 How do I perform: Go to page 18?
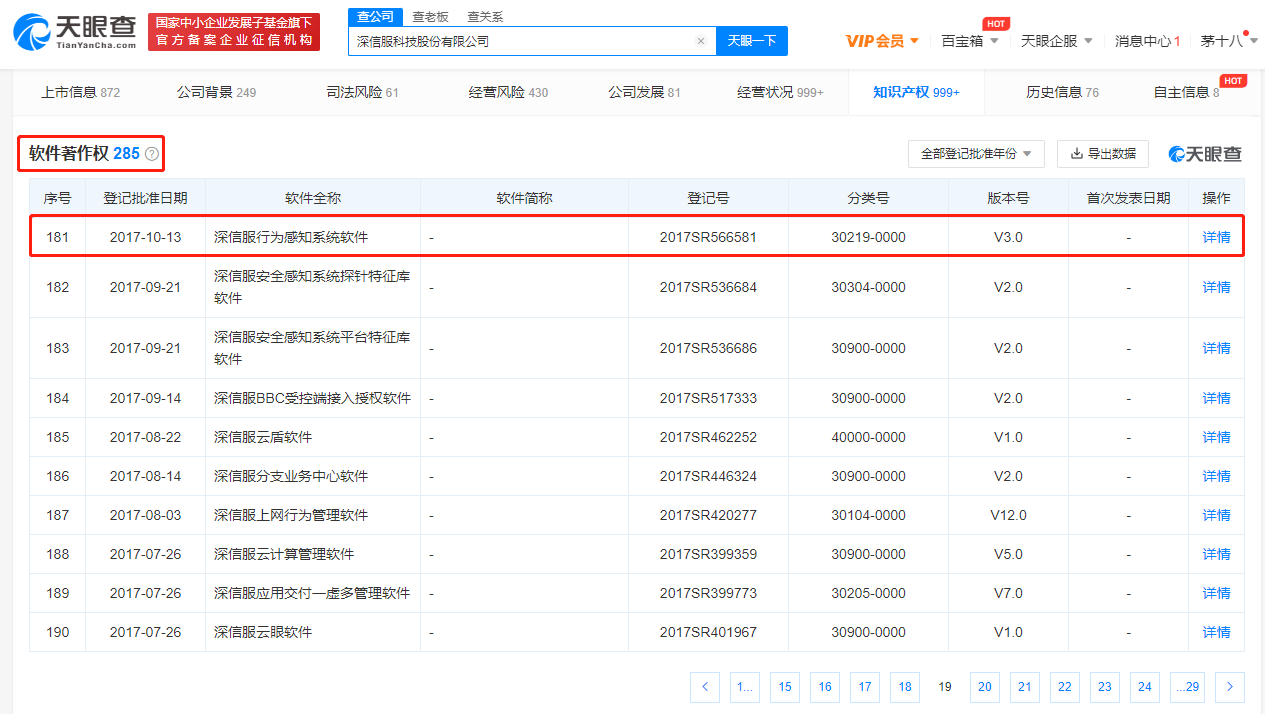pos(905,686)
